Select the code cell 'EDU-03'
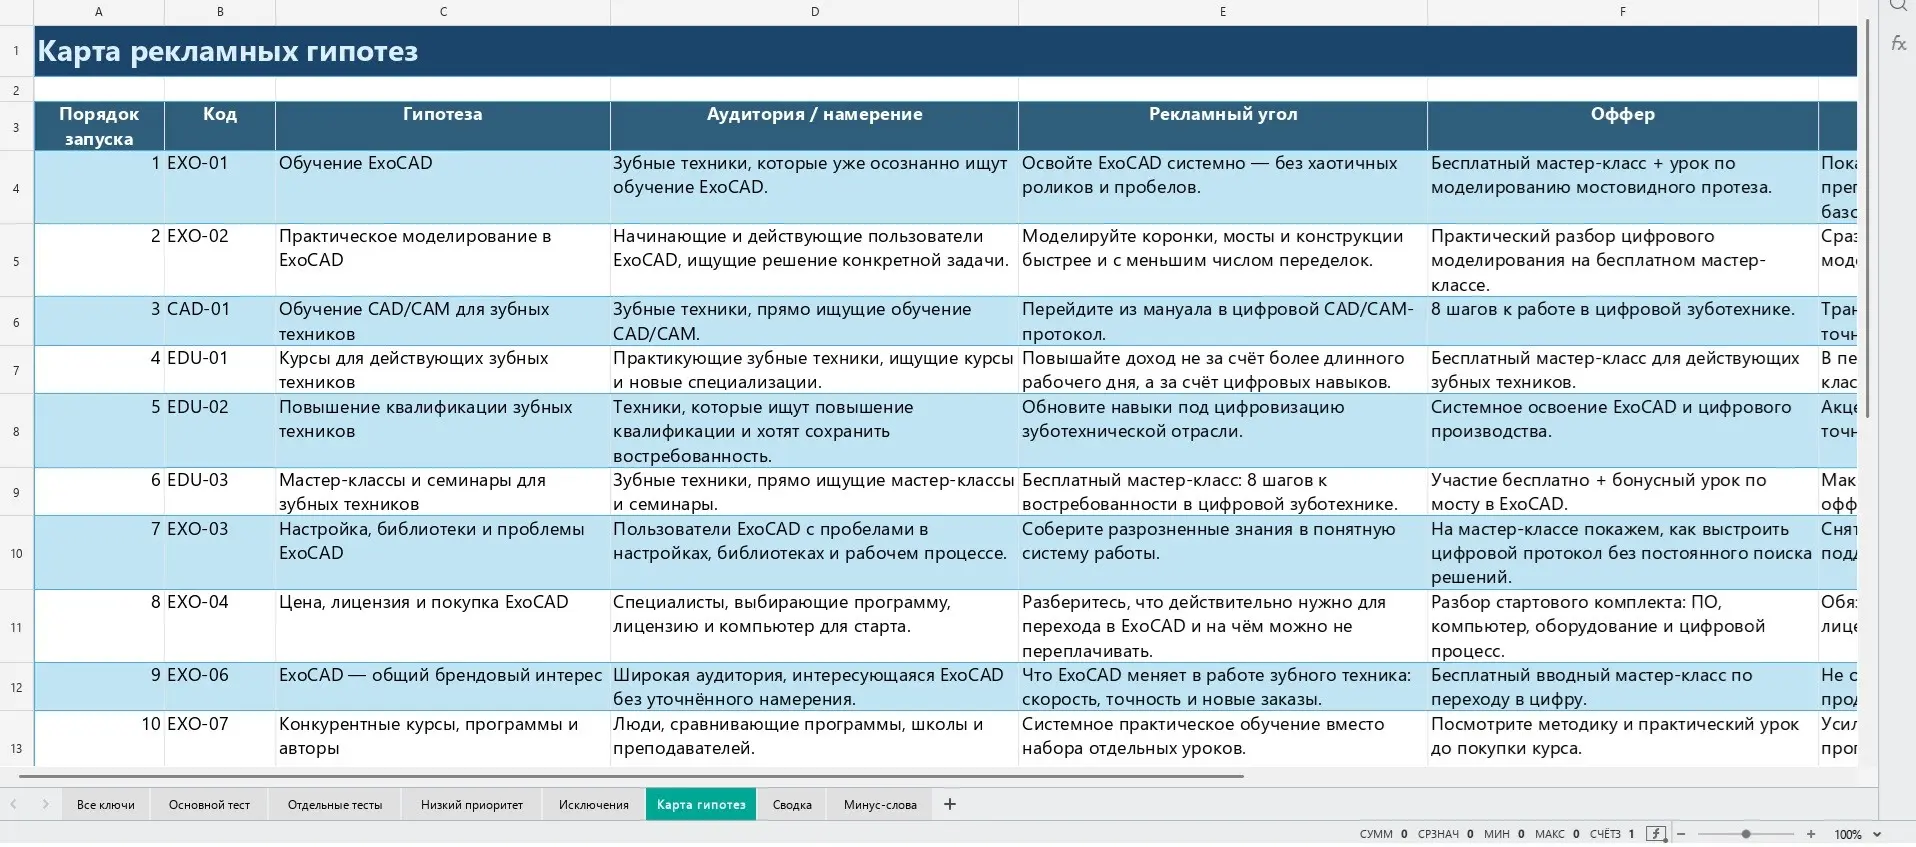This screenshot has height=847, width=1916. [x=220, y=492]
